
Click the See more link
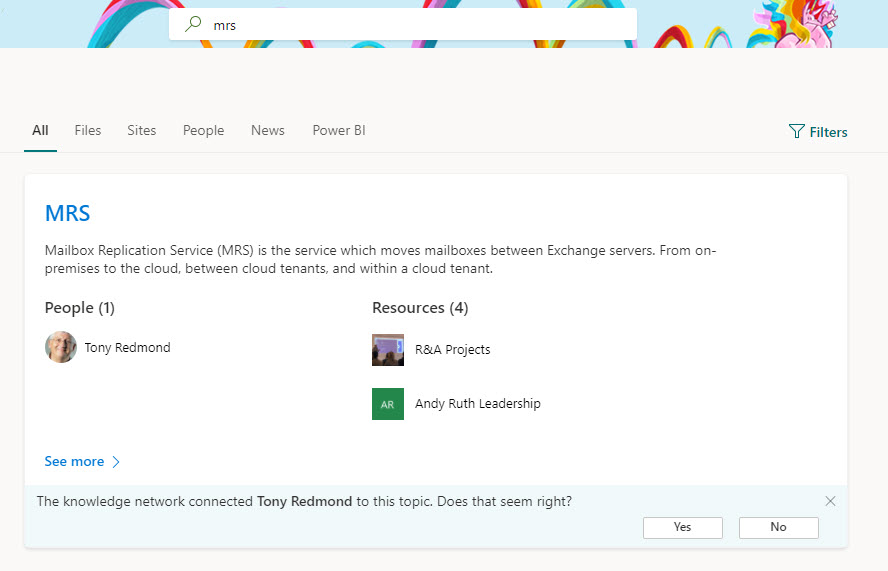pos(74,461)
